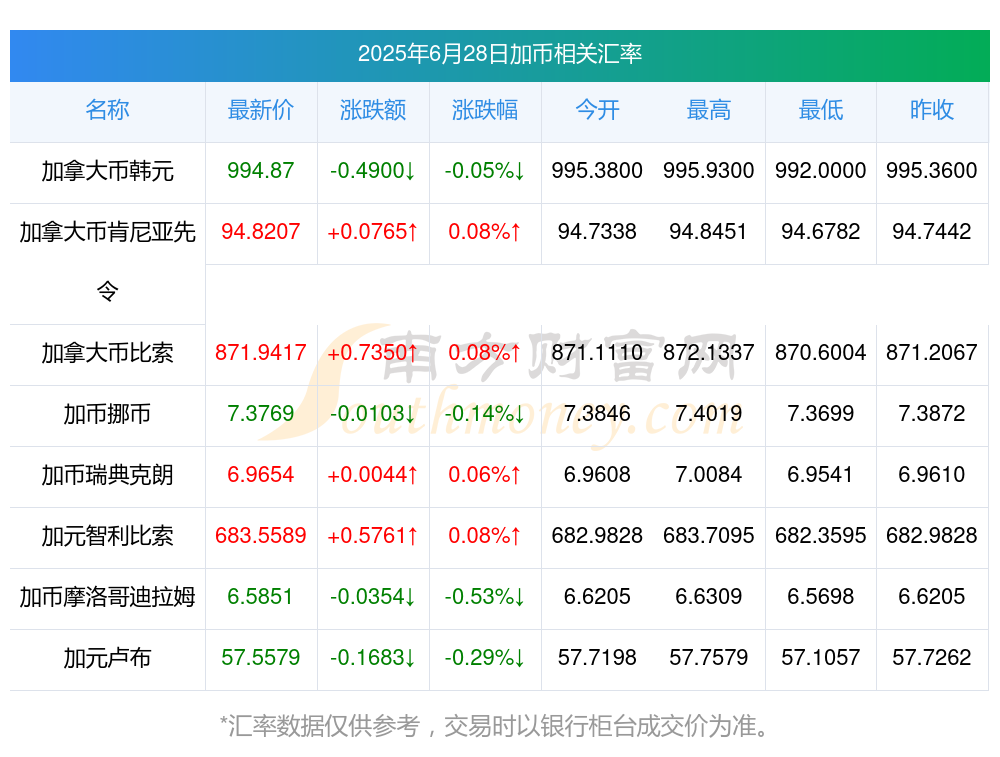Select the 加拿大币比索 row name
1000x757 pixels.
click(x=107, y=353)
